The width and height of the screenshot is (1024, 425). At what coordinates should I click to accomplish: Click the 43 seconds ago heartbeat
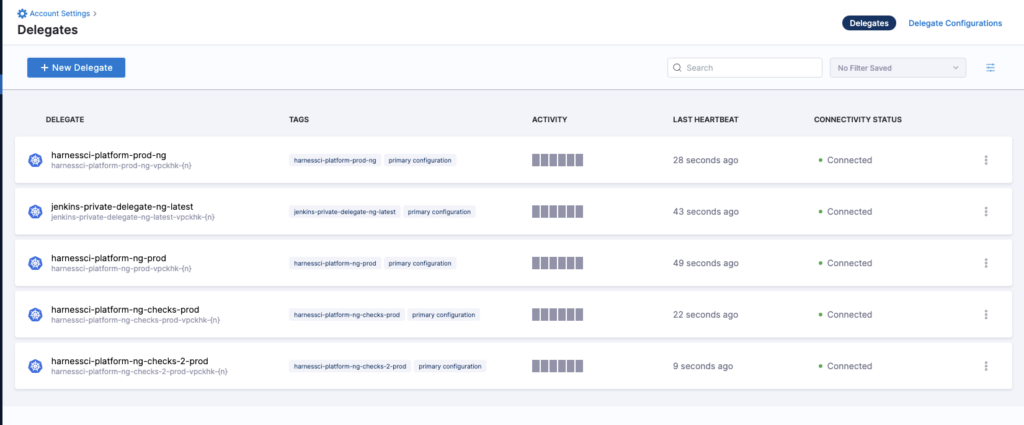[x=706, y=212]
